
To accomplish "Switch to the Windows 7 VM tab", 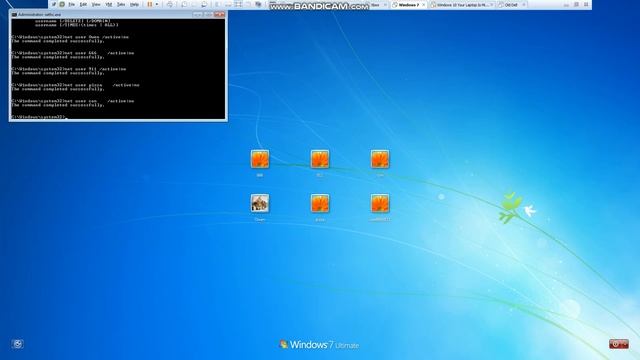I will point(408,5).
